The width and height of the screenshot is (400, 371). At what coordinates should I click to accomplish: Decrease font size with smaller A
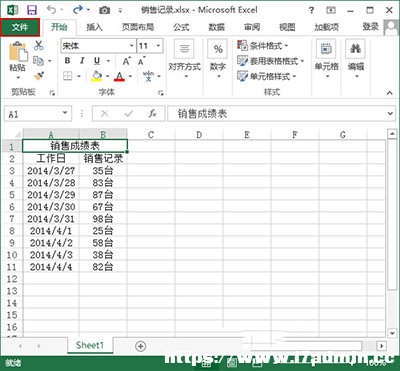coord(141,61)
